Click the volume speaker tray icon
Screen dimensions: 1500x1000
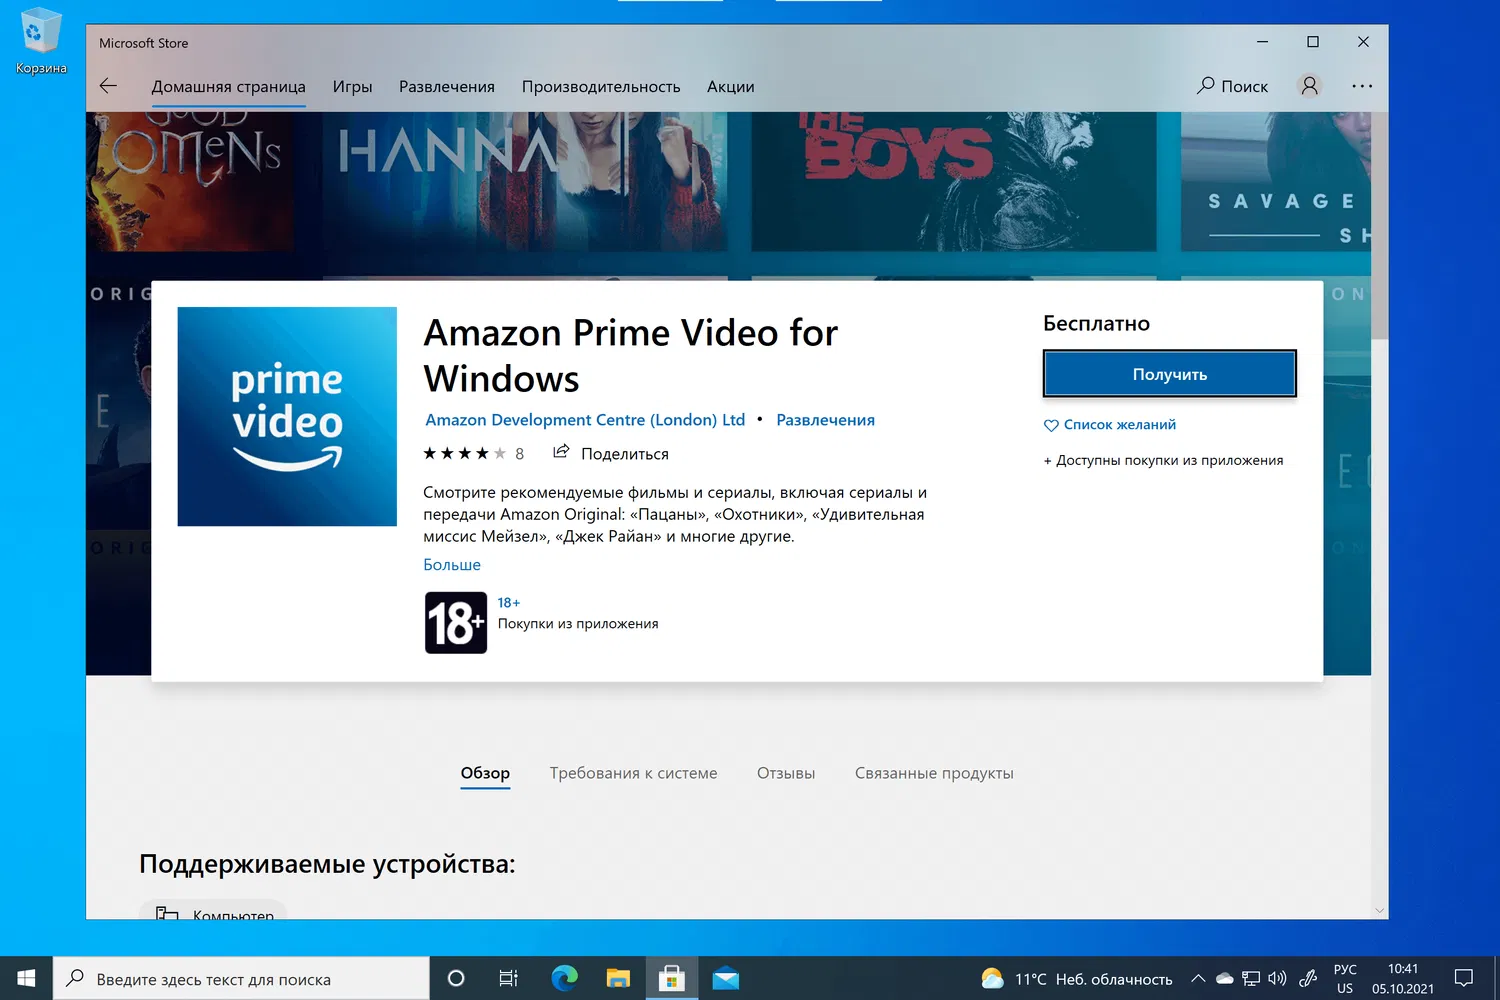click(1277, 979)
